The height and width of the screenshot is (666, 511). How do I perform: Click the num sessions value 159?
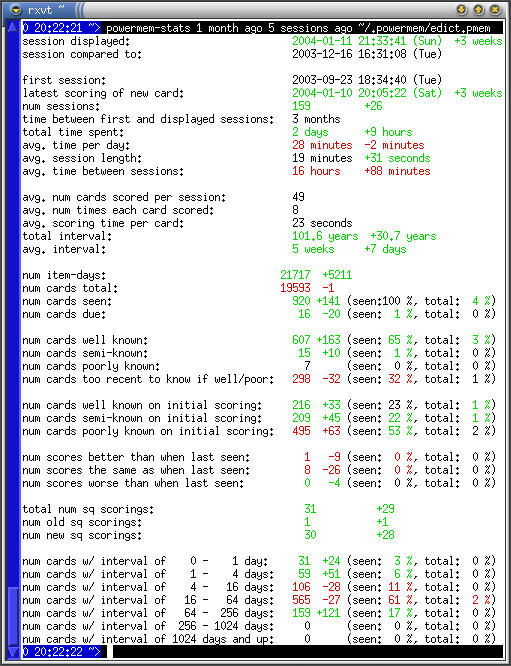pyautogui.click(x=301, y=106)
